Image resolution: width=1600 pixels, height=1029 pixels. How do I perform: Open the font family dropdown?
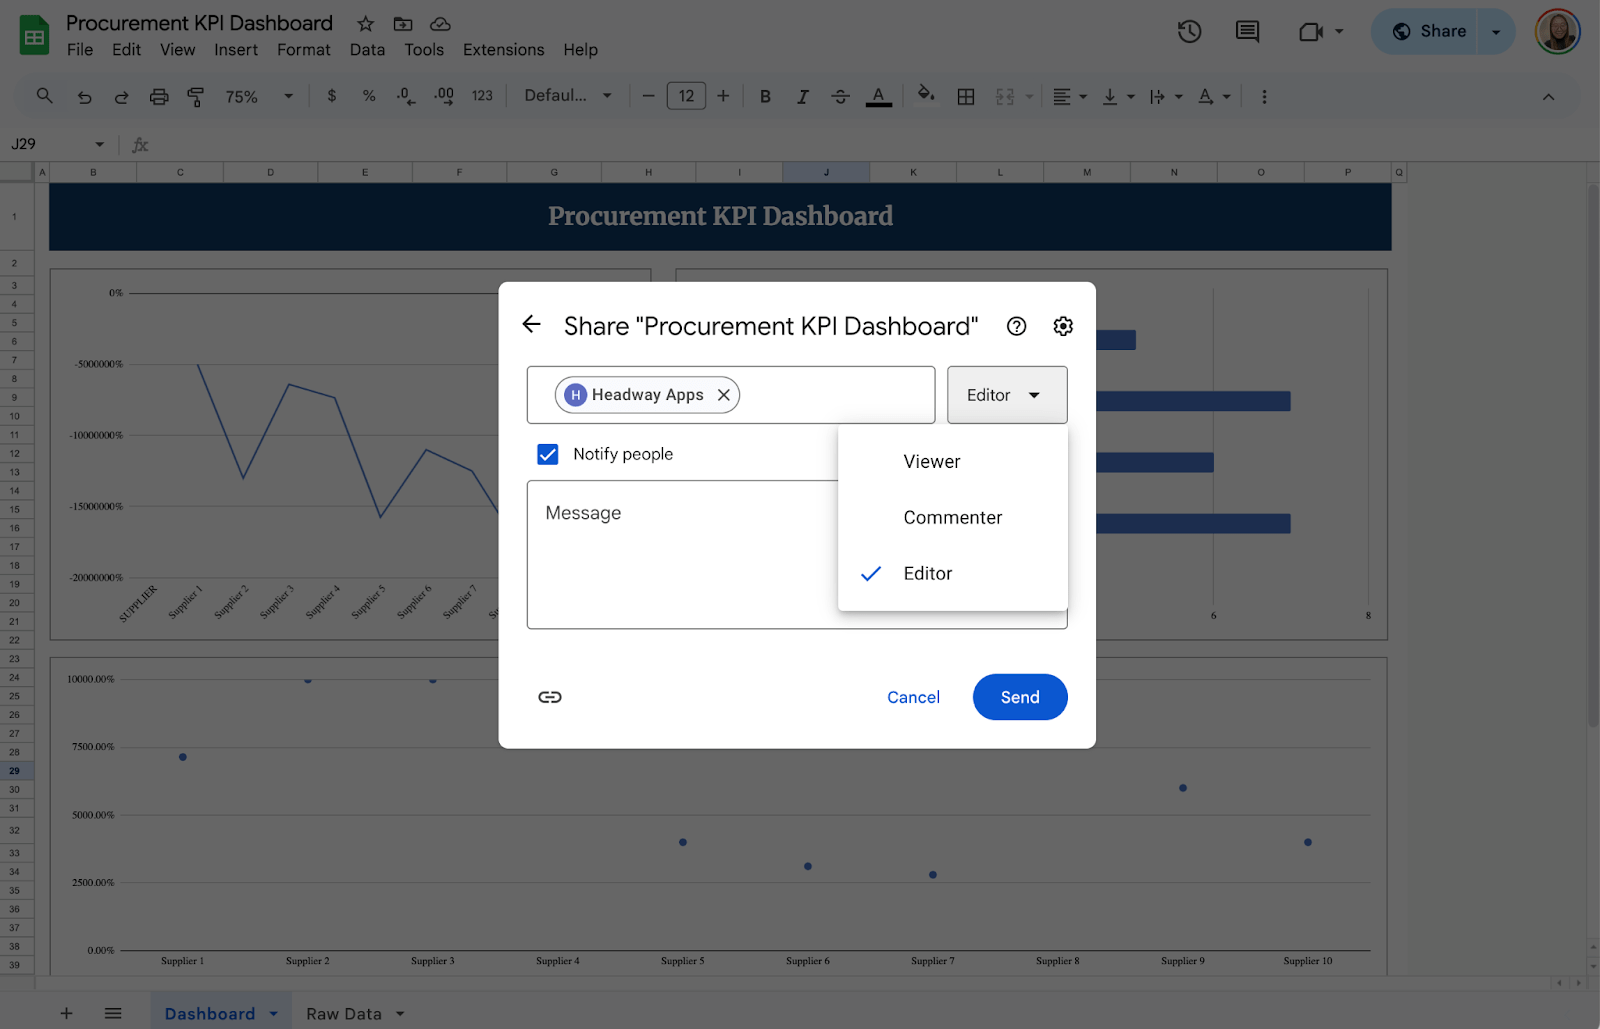(568, 96)
